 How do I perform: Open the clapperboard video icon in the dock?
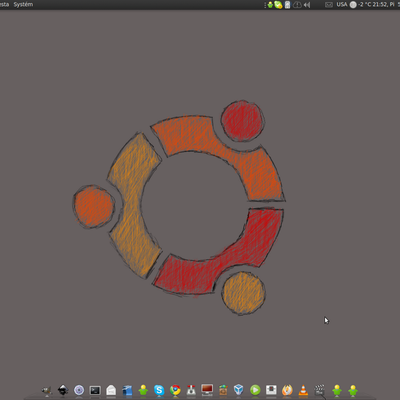coord(319,390)
